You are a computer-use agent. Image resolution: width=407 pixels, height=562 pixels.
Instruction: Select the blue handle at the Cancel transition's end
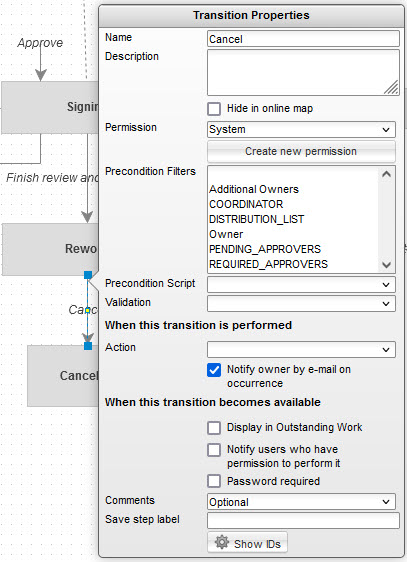[x=88, y=346]
